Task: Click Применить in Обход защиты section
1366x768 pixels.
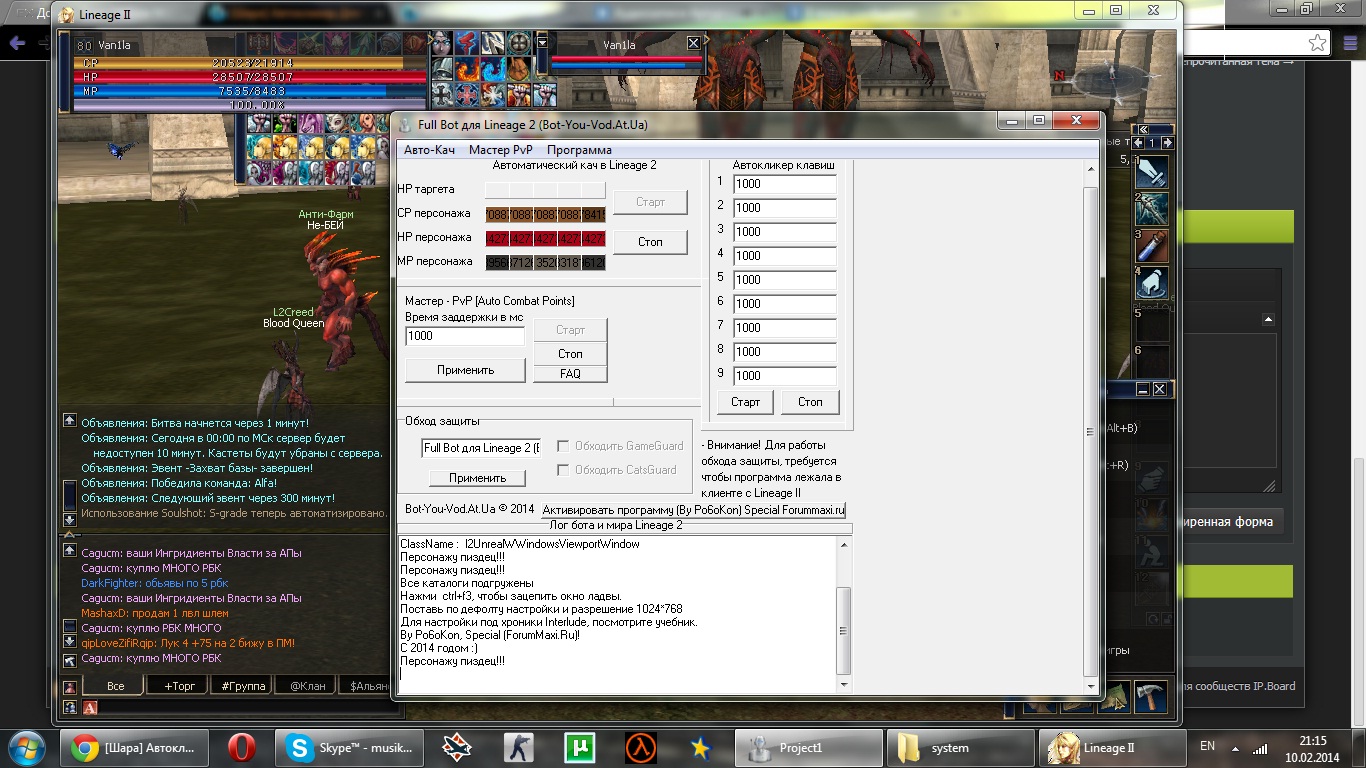Action: 477,478
